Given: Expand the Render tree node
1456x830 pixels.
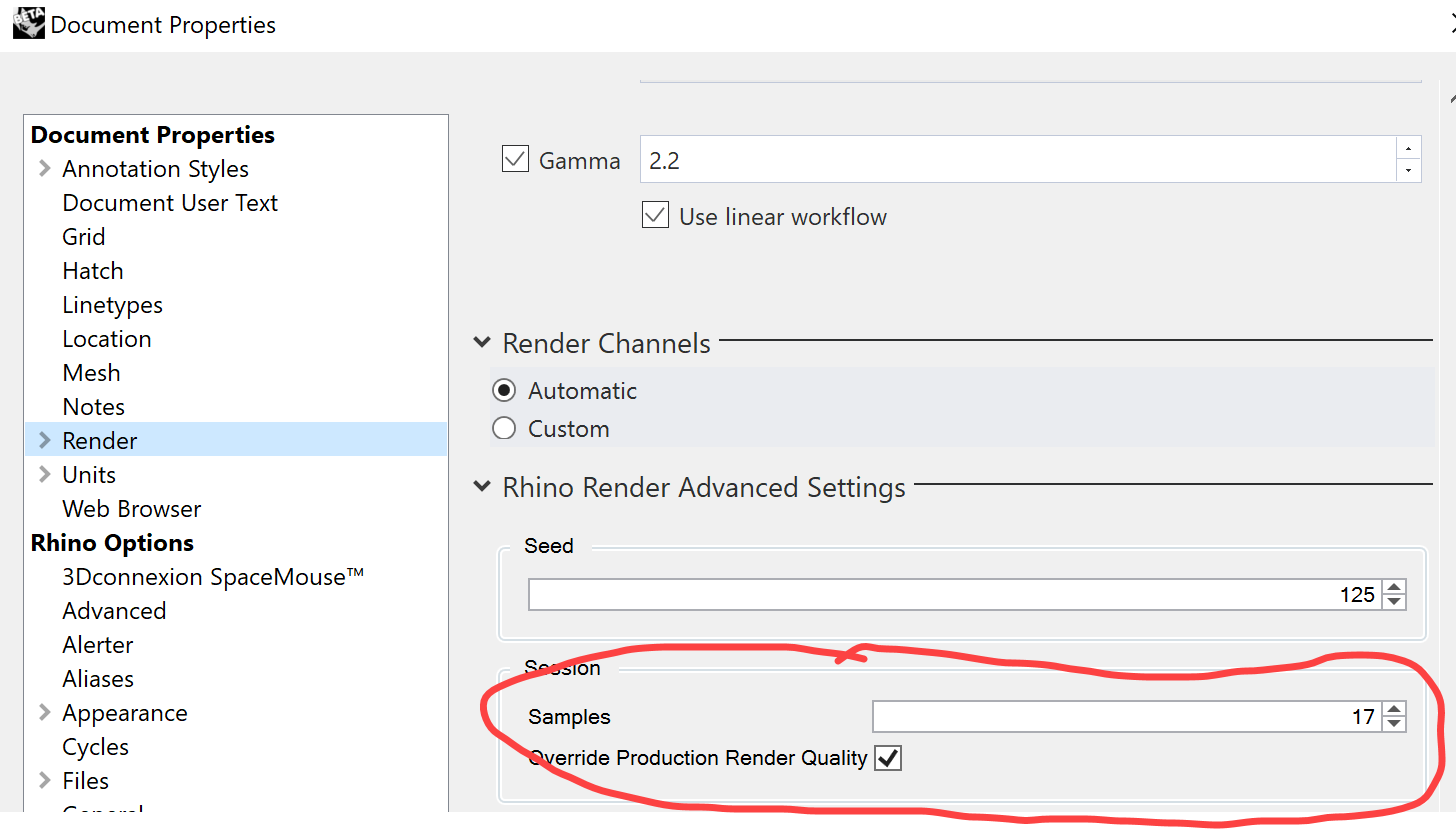Looking at the screenshot, I should coord(44,440).
